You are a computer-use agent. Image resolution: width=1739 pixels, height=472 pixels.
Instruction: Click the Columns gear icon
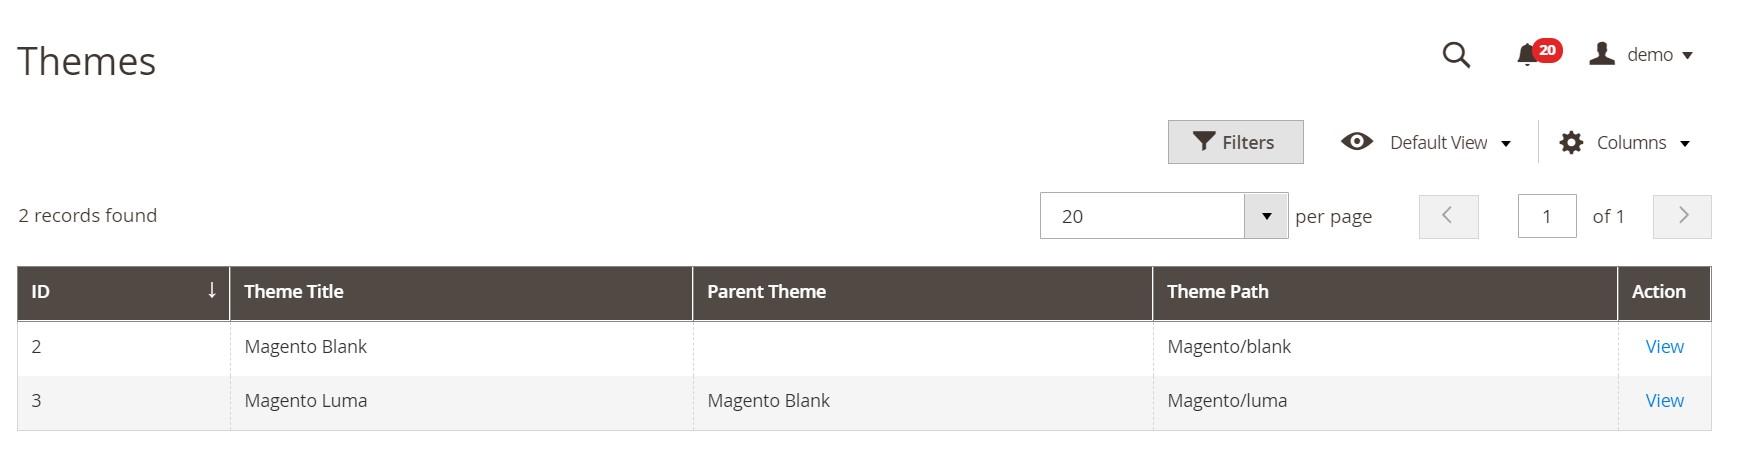click(x=1571, y=143)
